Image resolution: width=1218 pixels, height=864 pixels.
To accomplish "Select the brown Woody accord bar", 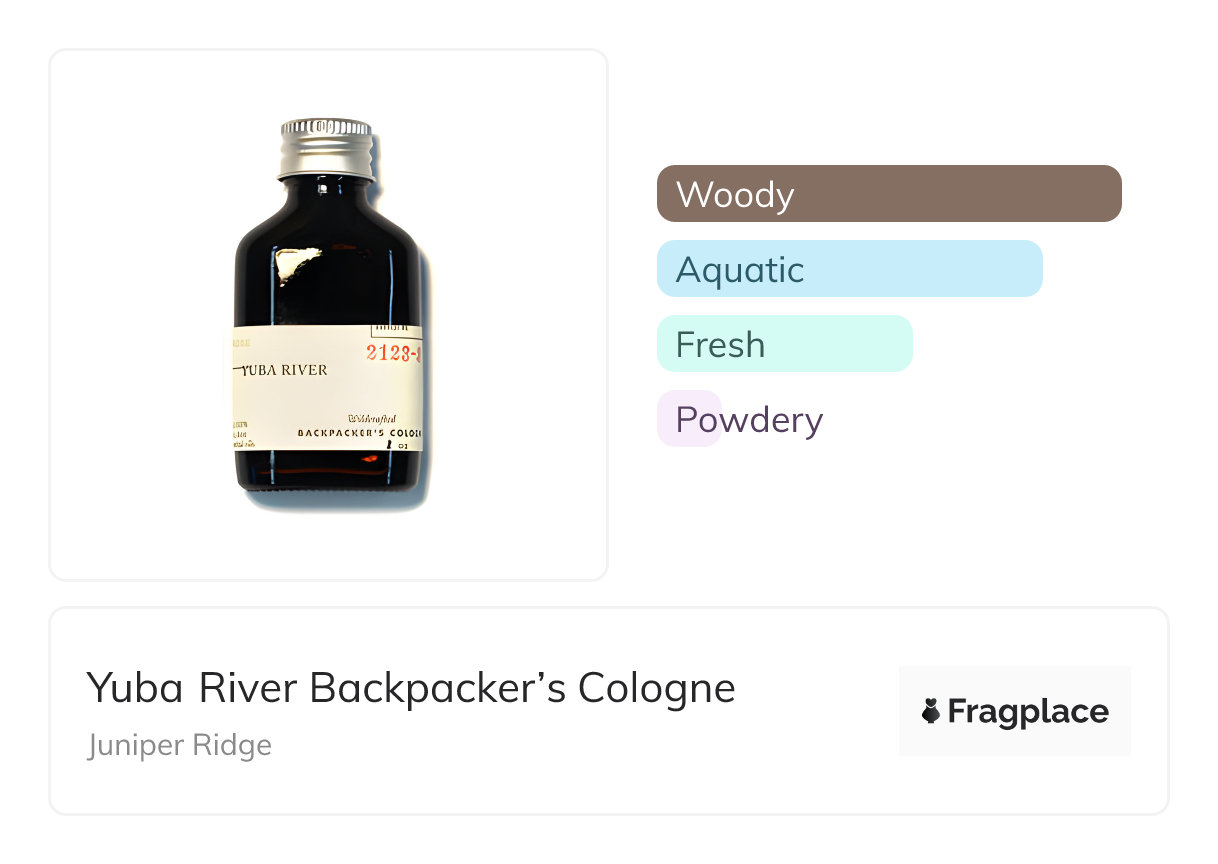I will pyautogui.click(x=888, y=193).
